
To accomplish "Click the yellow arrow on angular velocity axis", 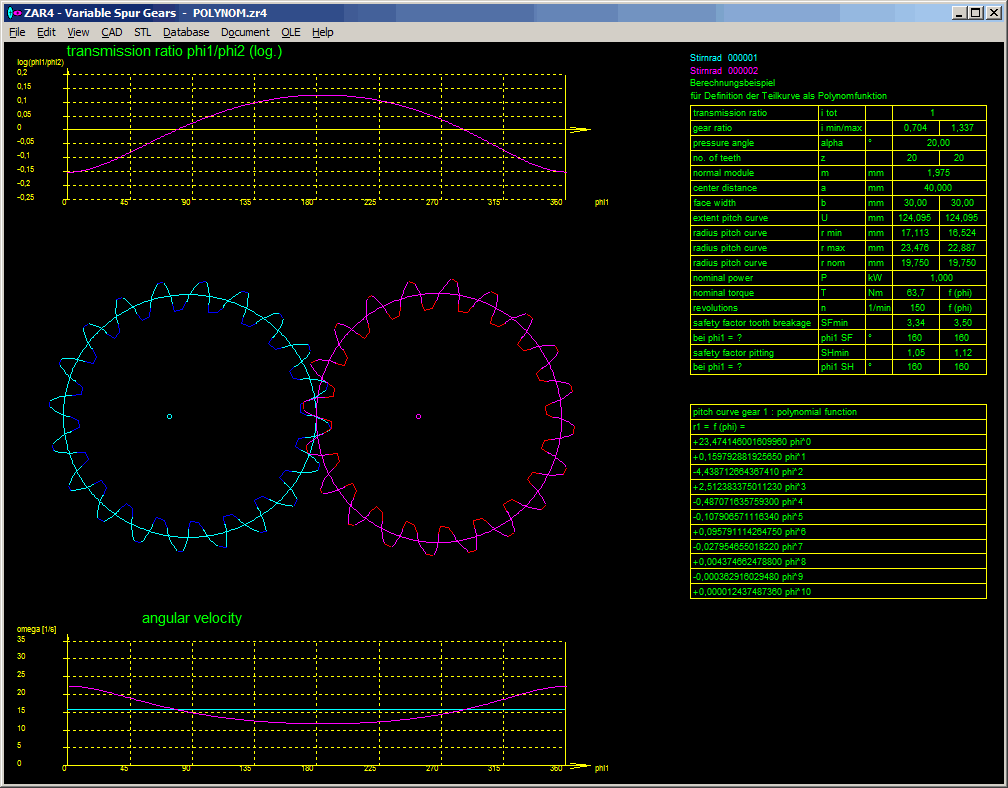I will pos(579,767).
